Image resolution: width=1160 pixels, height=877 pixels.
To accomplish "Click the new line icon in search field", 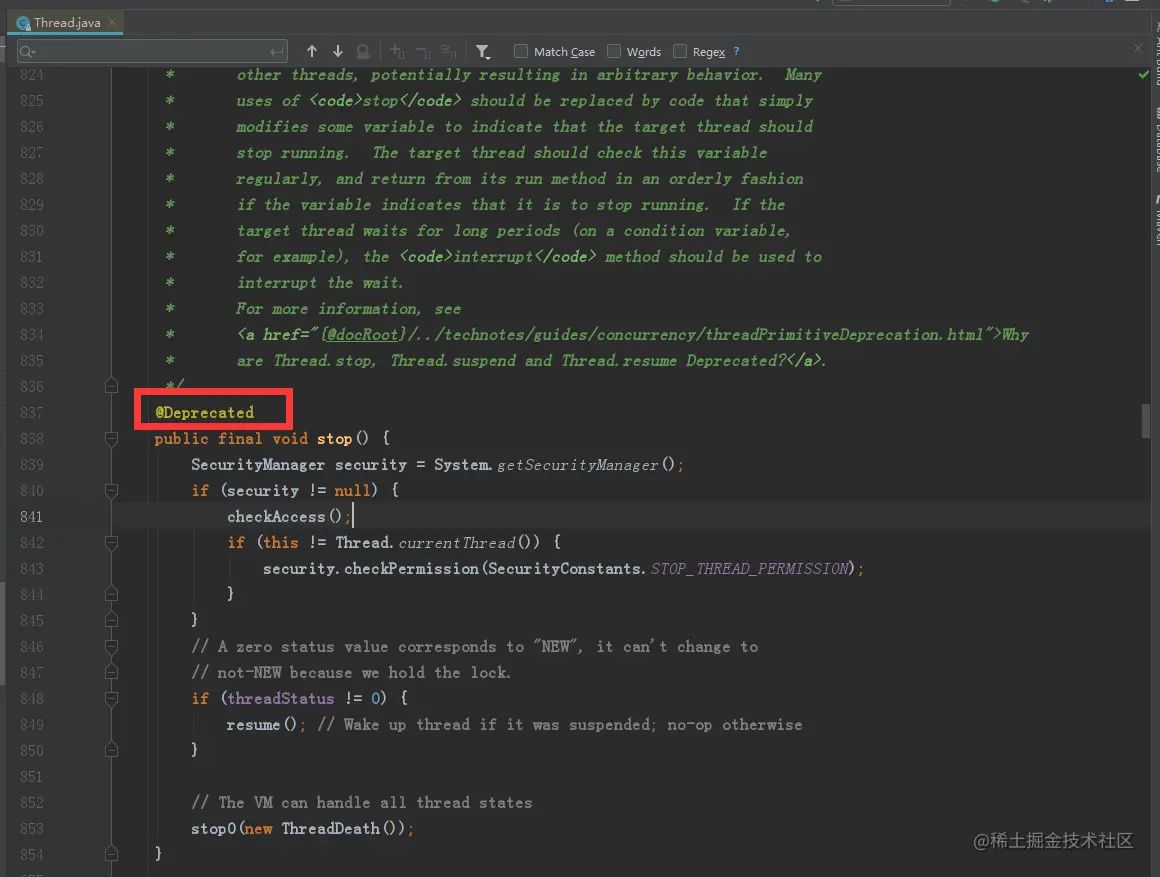I will 277,52.
